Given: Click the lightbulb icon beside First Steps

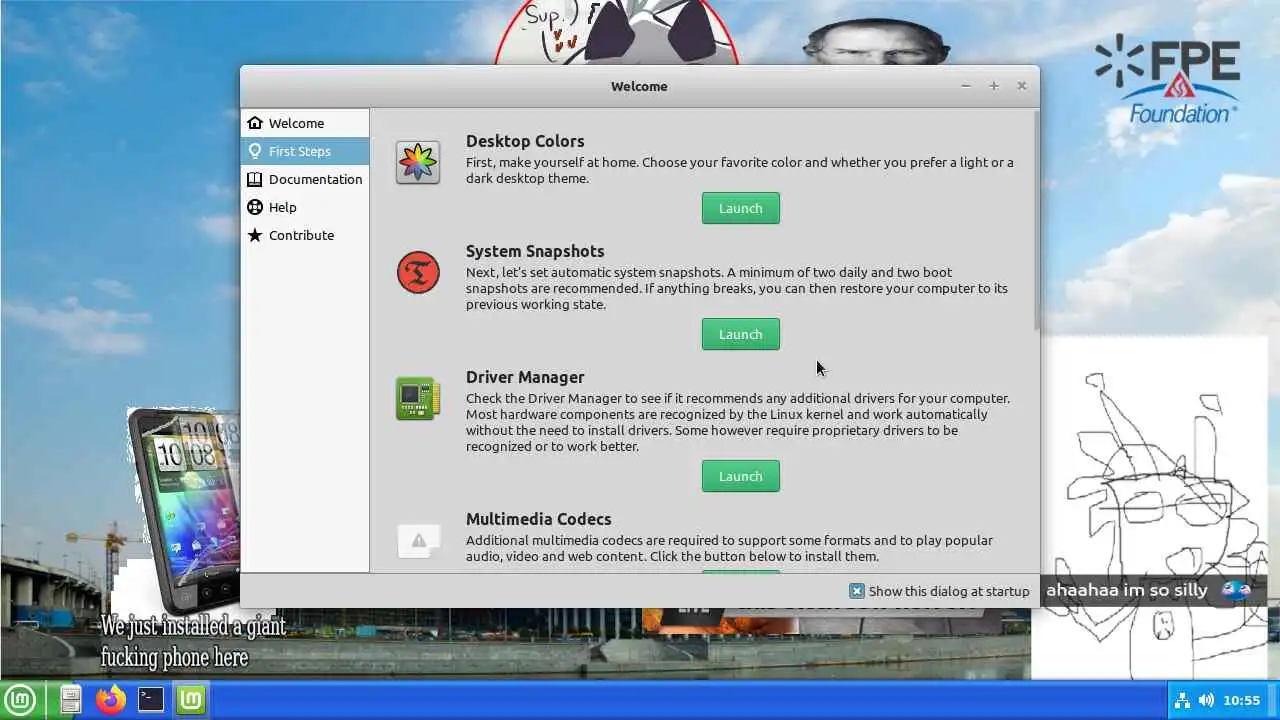Looking at the screenshot, I should click(255, 151).
